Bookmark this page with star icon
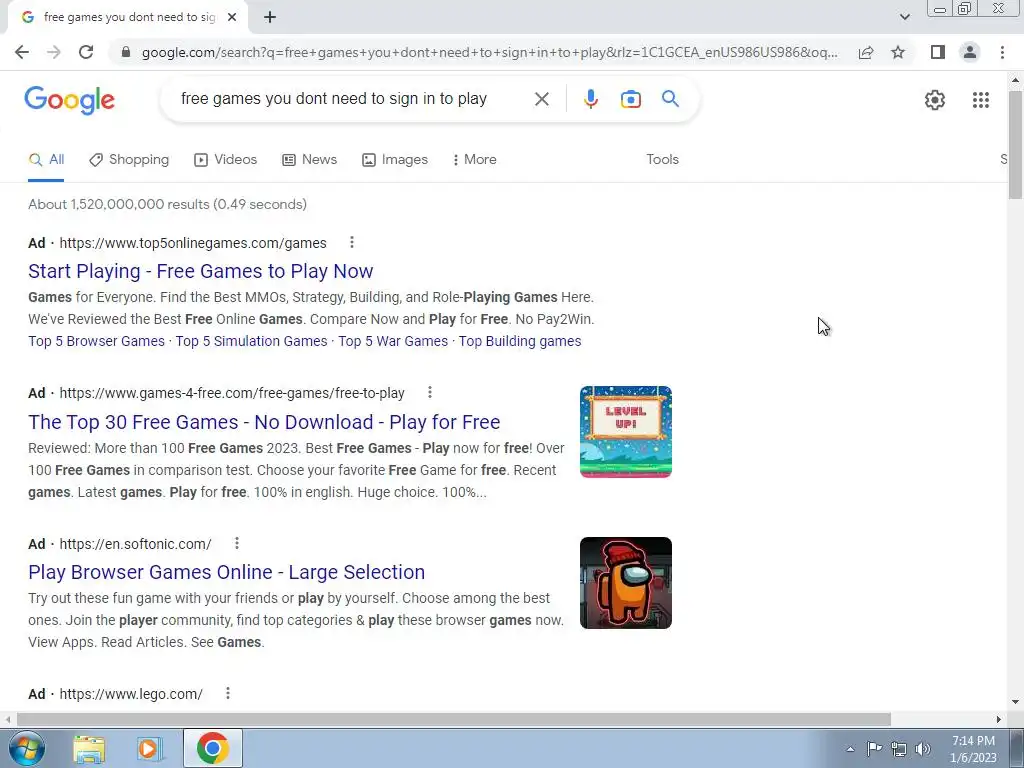This screenshot has width=1024, height=768. pyautogui.click(x=898, y=52)
